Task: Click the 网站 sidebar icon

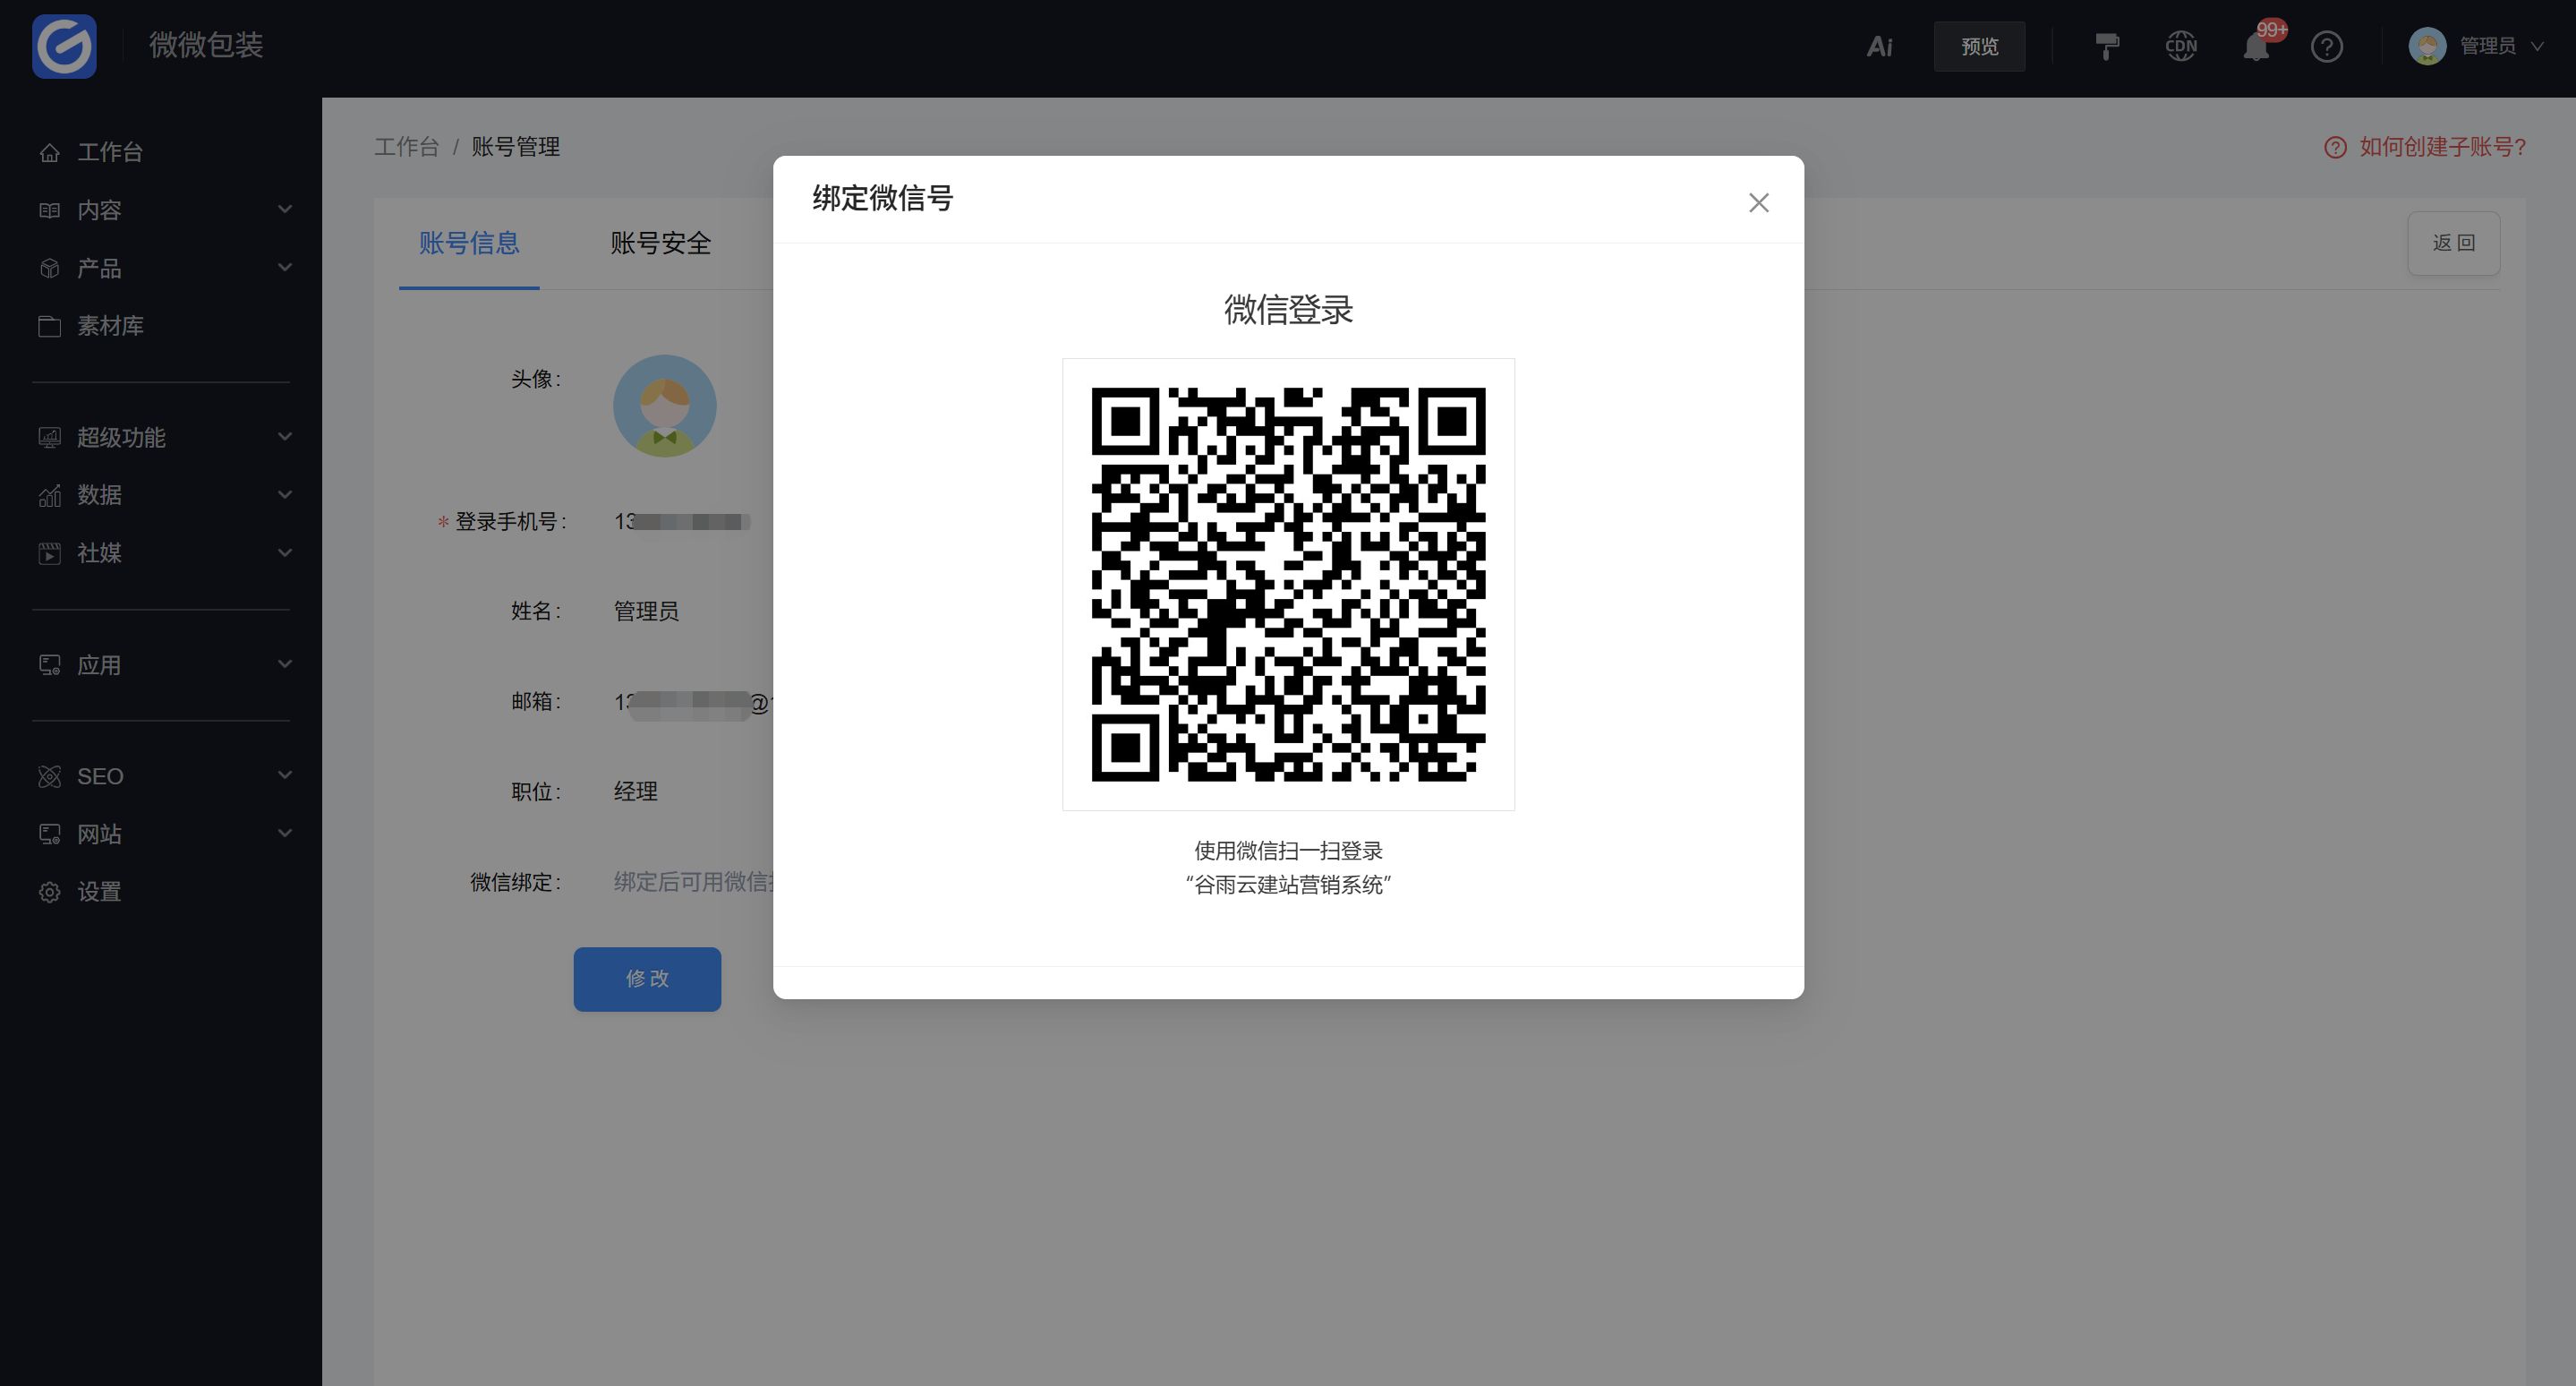Action: pos(49,834)
